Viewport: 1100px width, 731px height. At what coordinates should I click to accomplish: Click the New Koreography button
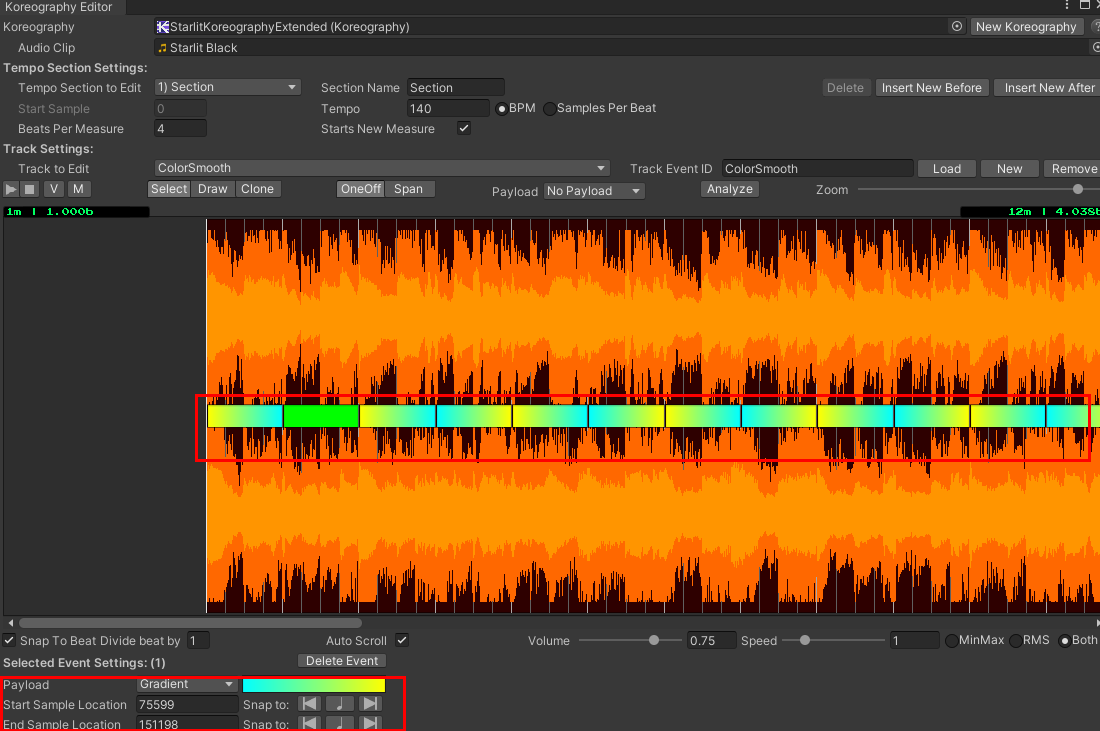pyautogui.click(x=1026, y=27)
